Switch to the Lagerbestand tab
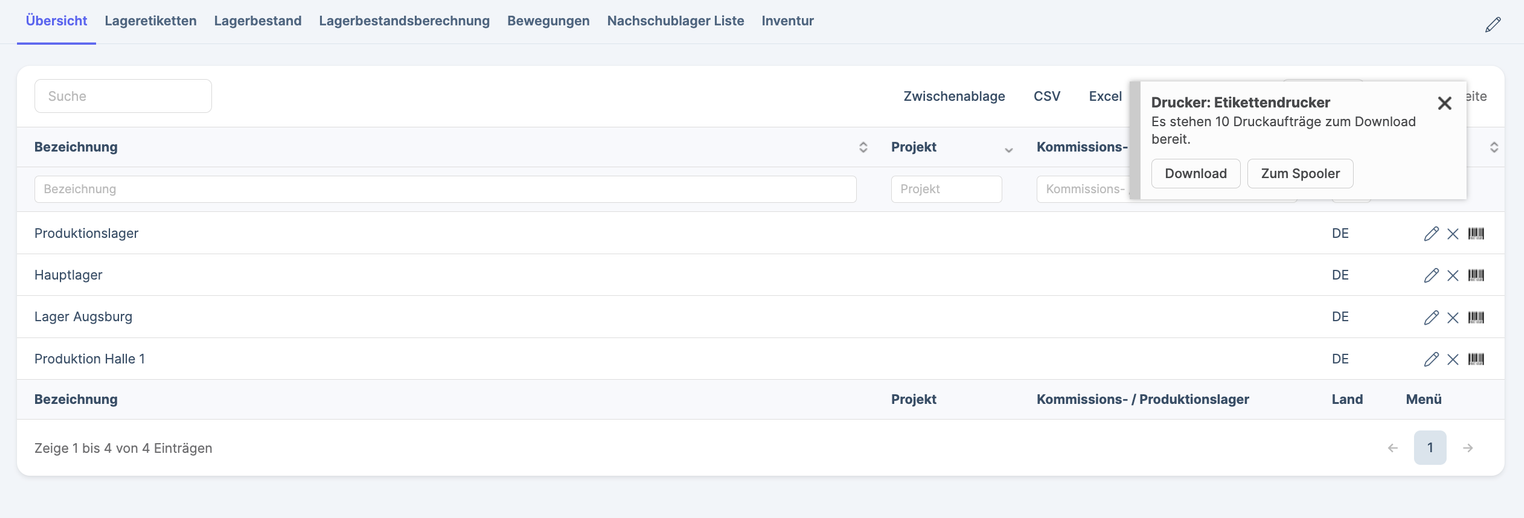Image resolution: width=1524 pixels, height=518 pixels. tap(257, 21)
